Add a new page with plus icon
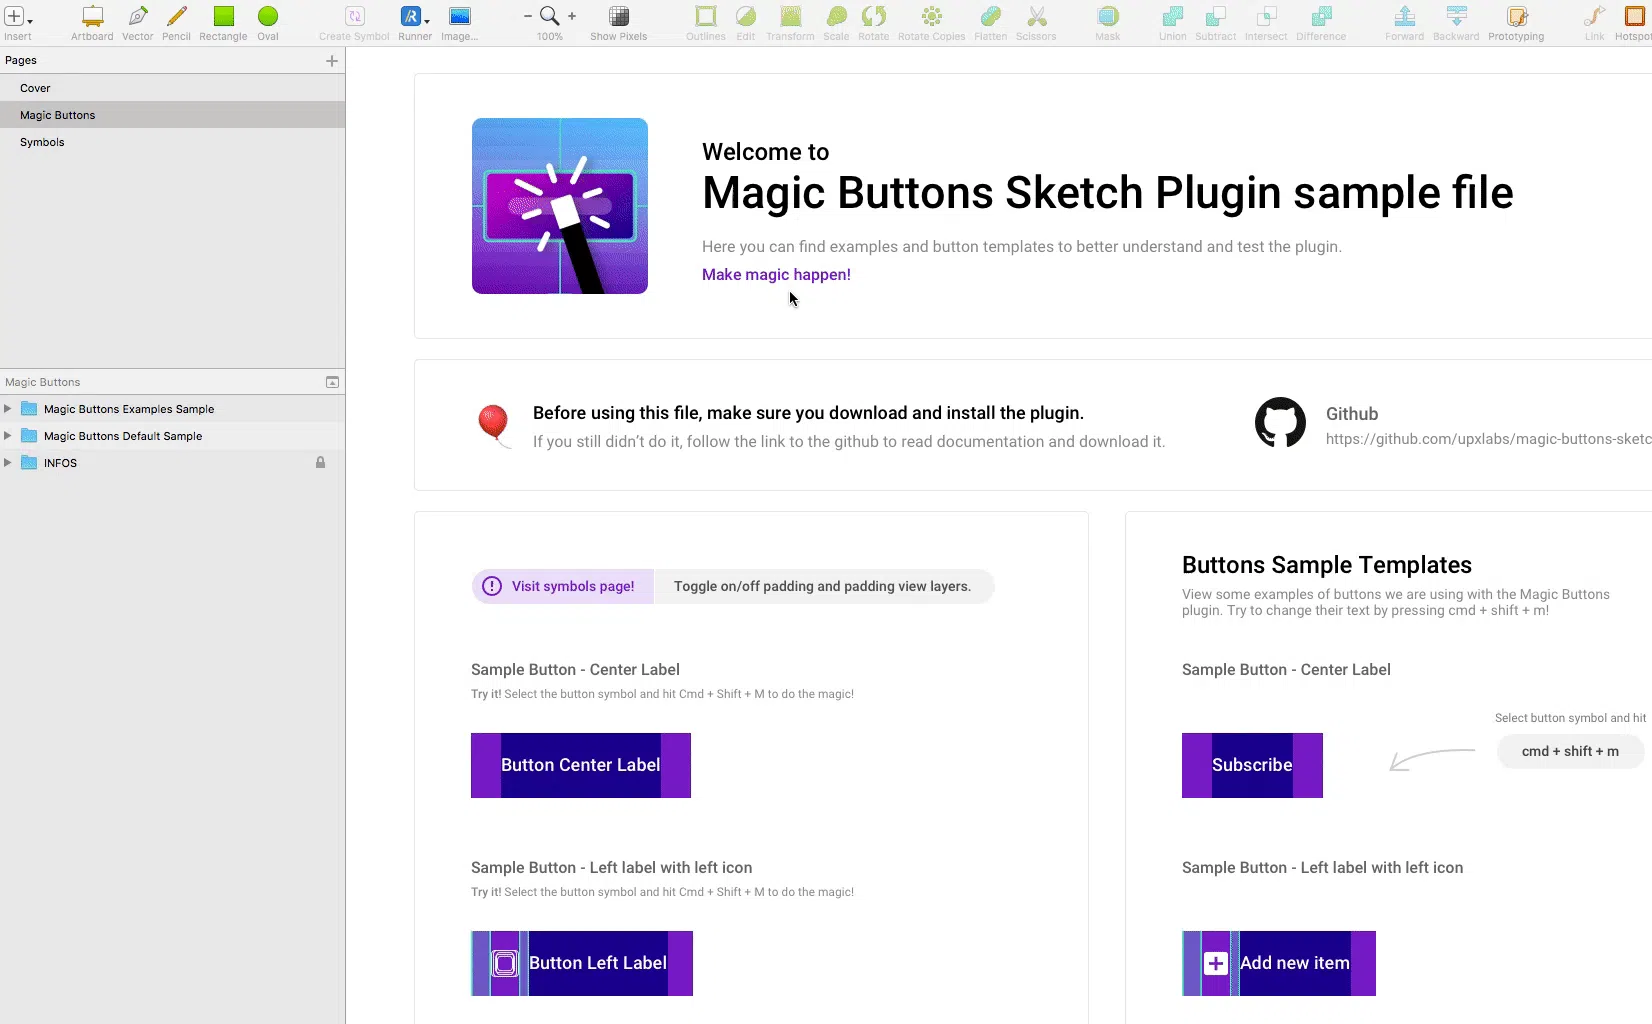This screenshot has height=1024, width=1652. click(332, 61)
